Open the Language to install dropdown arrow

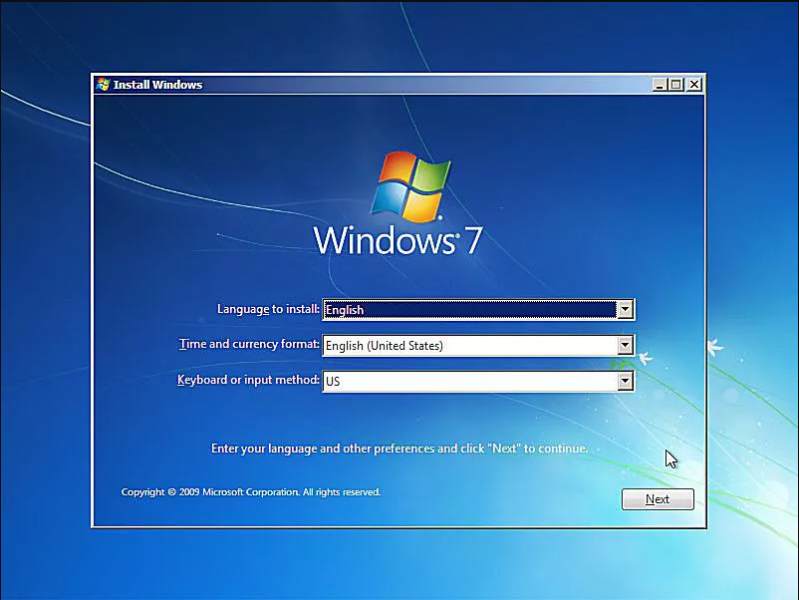click(x=625, y=309)
